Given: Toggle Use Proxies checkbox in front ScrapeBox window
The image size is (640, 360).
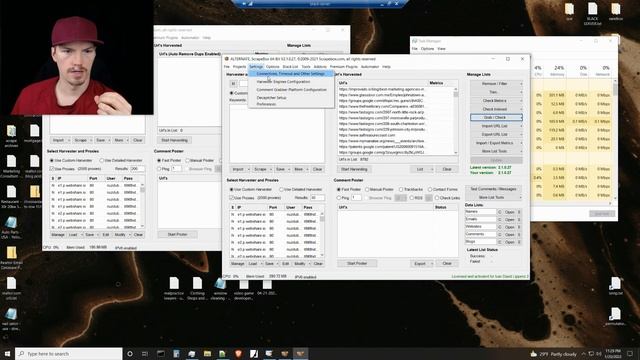Looking at the screenshot, I should pyautogui.click(x=231, y=198).
